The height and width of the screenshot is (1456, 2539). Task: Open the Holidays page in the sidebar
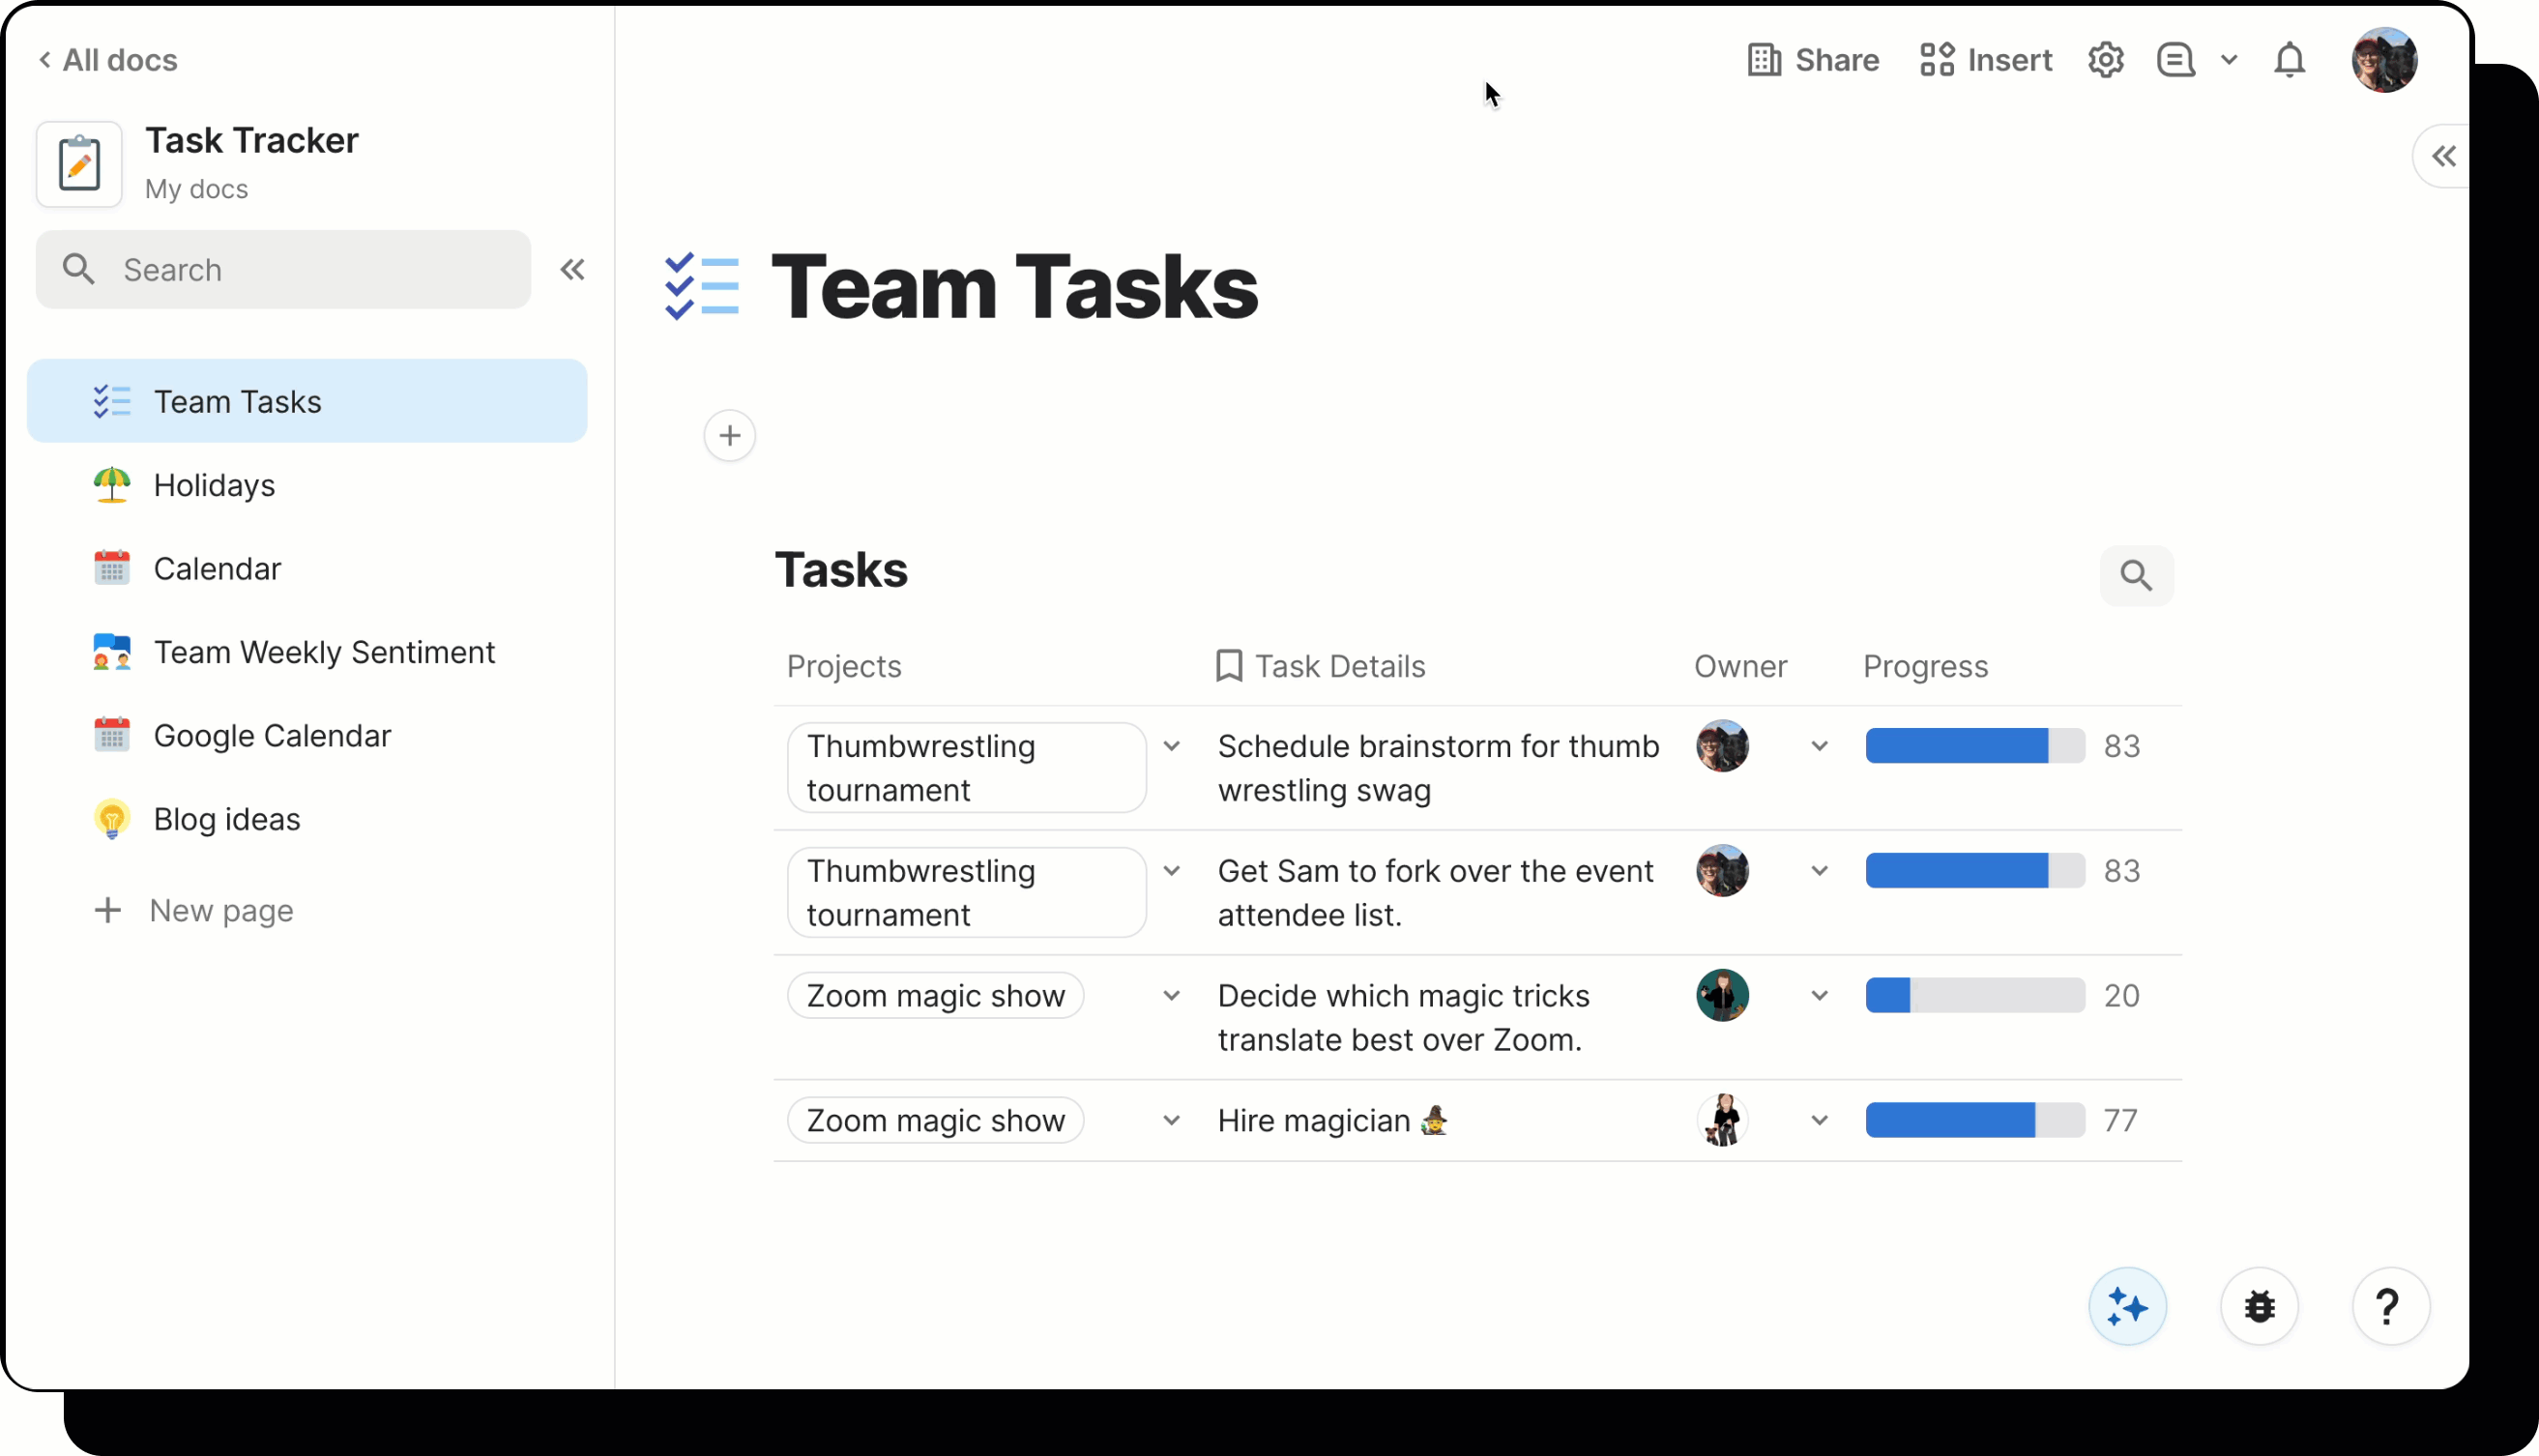tap(213, 485)
